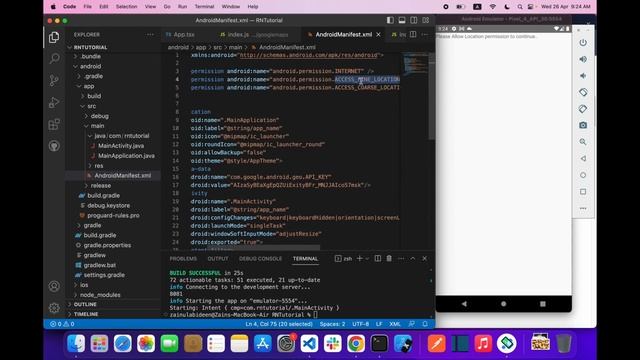Switch to OUTPUT panel tab
Screen dimensions: 640x360
click(218, 259)
